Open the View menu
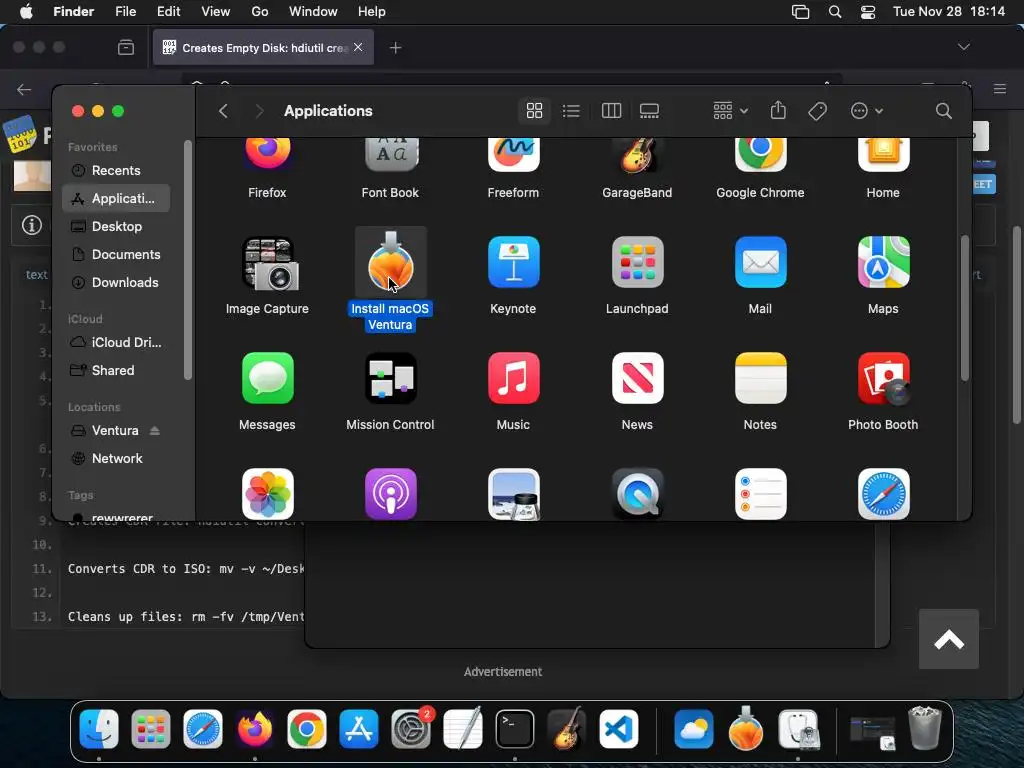The width and height of the screenshot is (1024, 768). pos(216,12)
